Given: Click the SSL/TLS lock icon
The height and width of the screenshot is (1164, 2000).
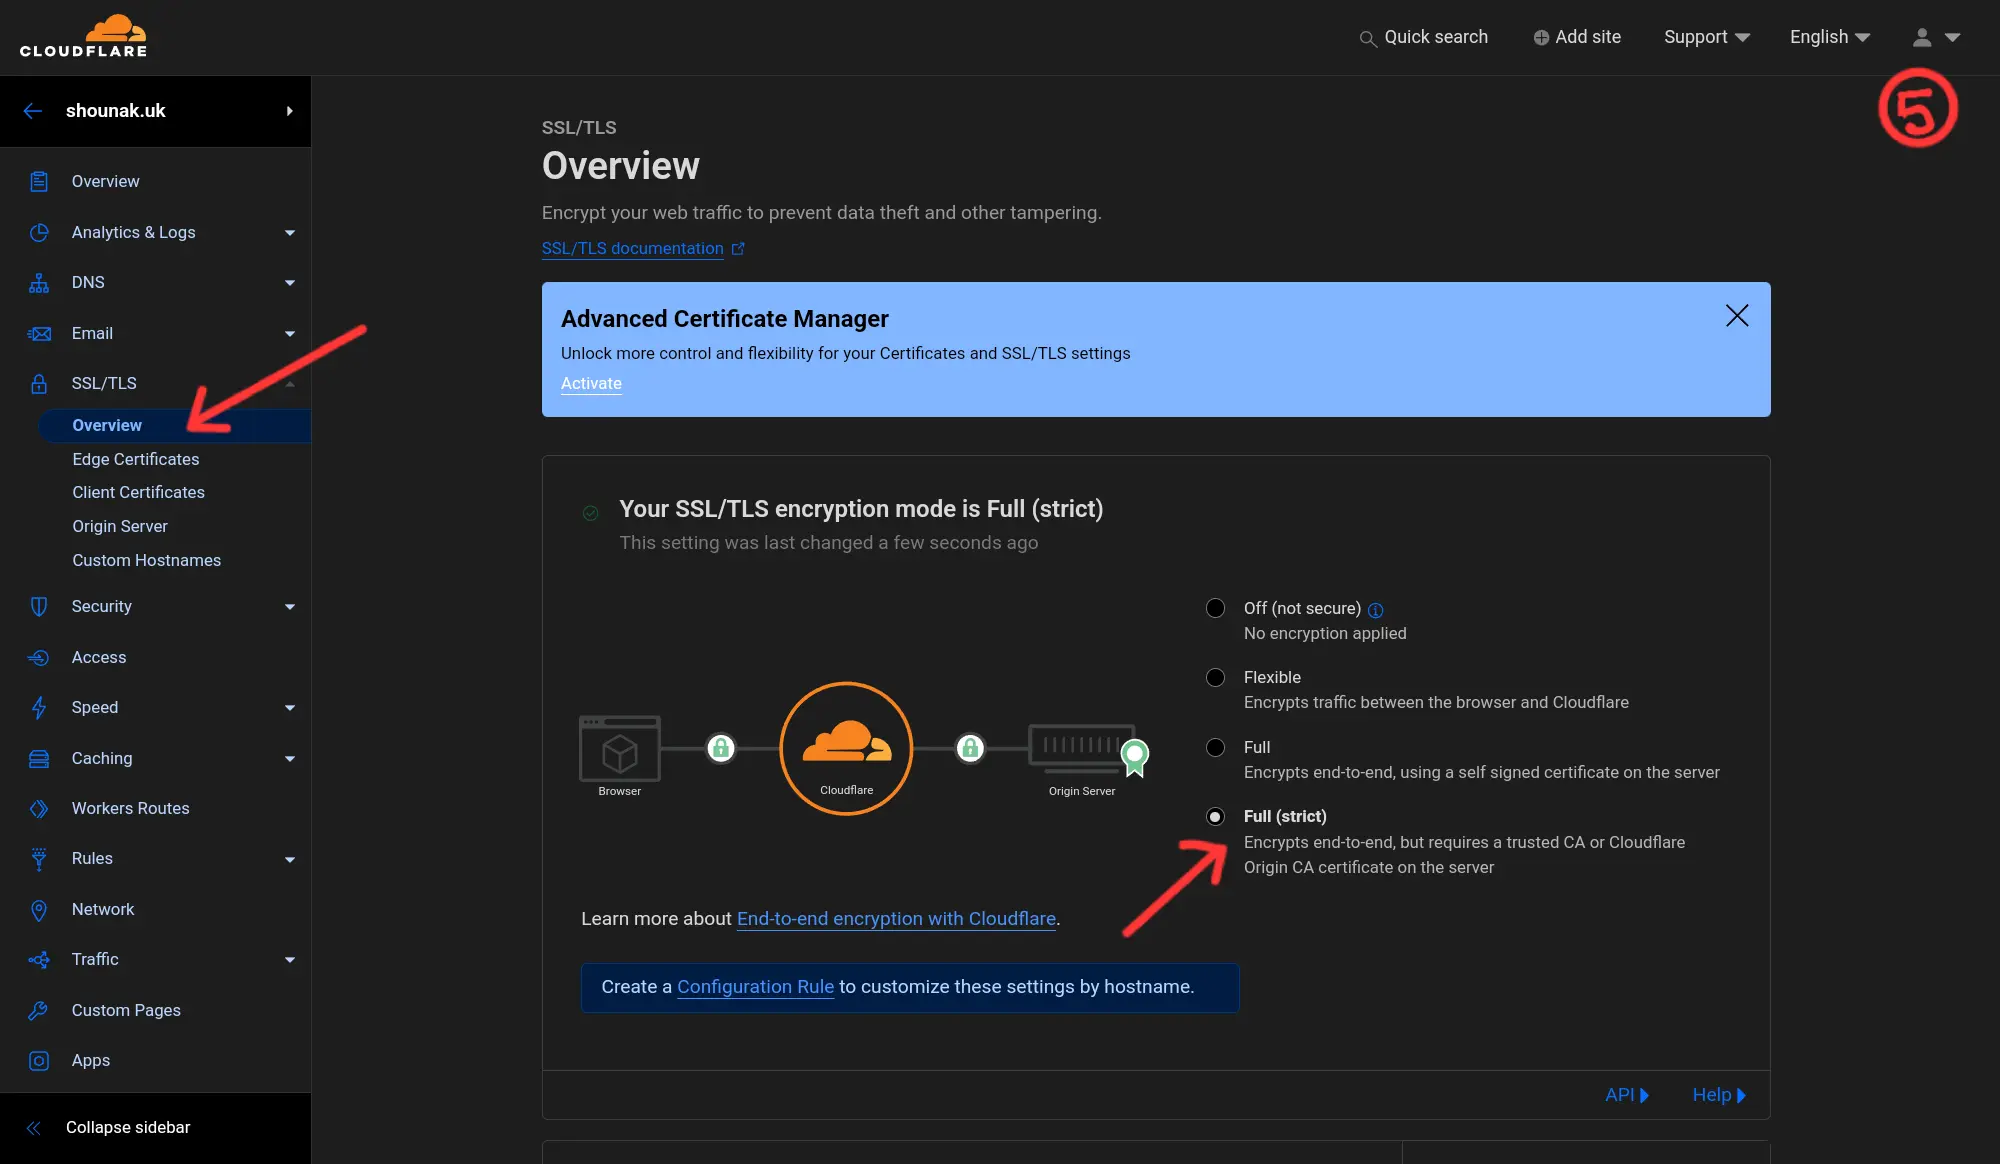Looking at the screenshot, I should click(39, 383).
